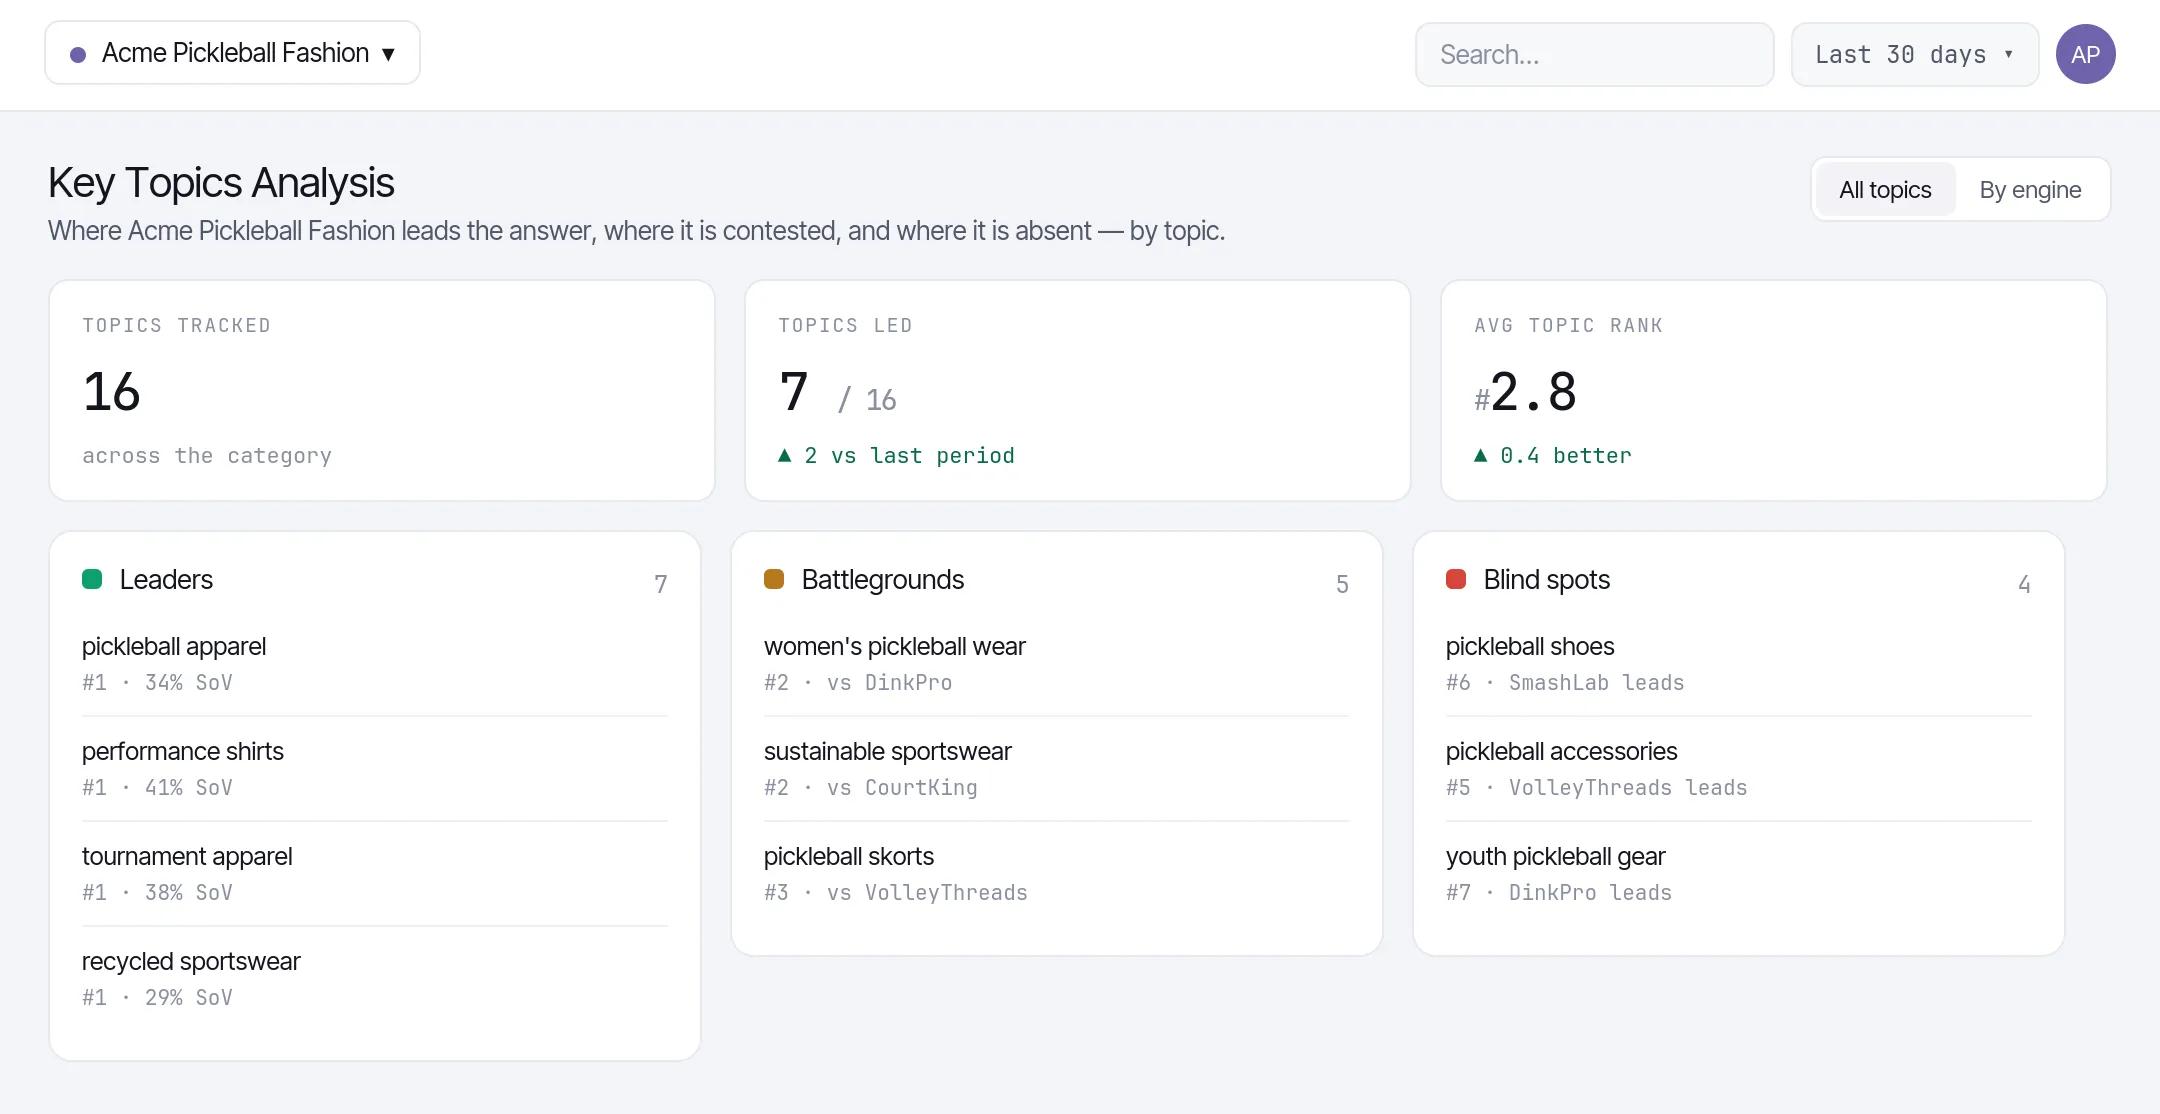The height and width of the screenshot is (1114, 2160).
Task: Open the pickleball shoes topic
Action: pyautogui.click(x=1530, y=647)
